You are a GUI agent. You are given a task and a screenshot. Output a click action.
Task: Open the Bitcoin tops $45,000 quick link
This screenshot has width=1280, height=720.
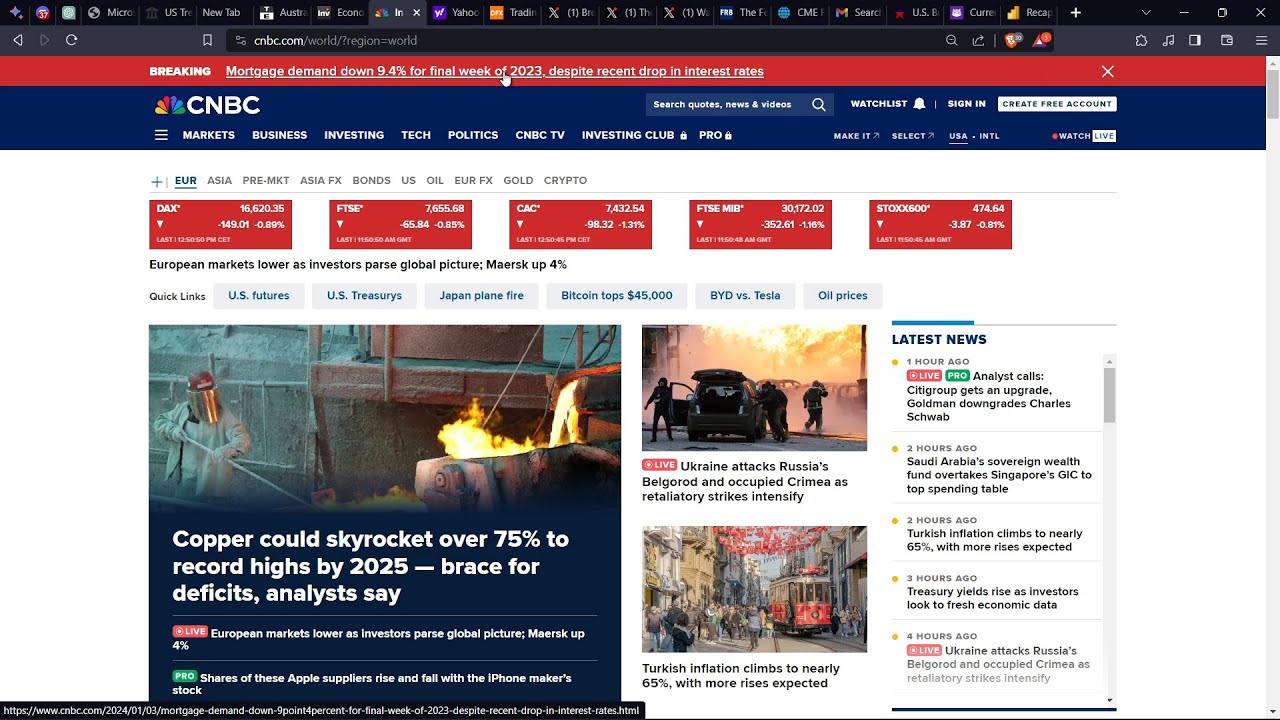(x=616, y=296)
